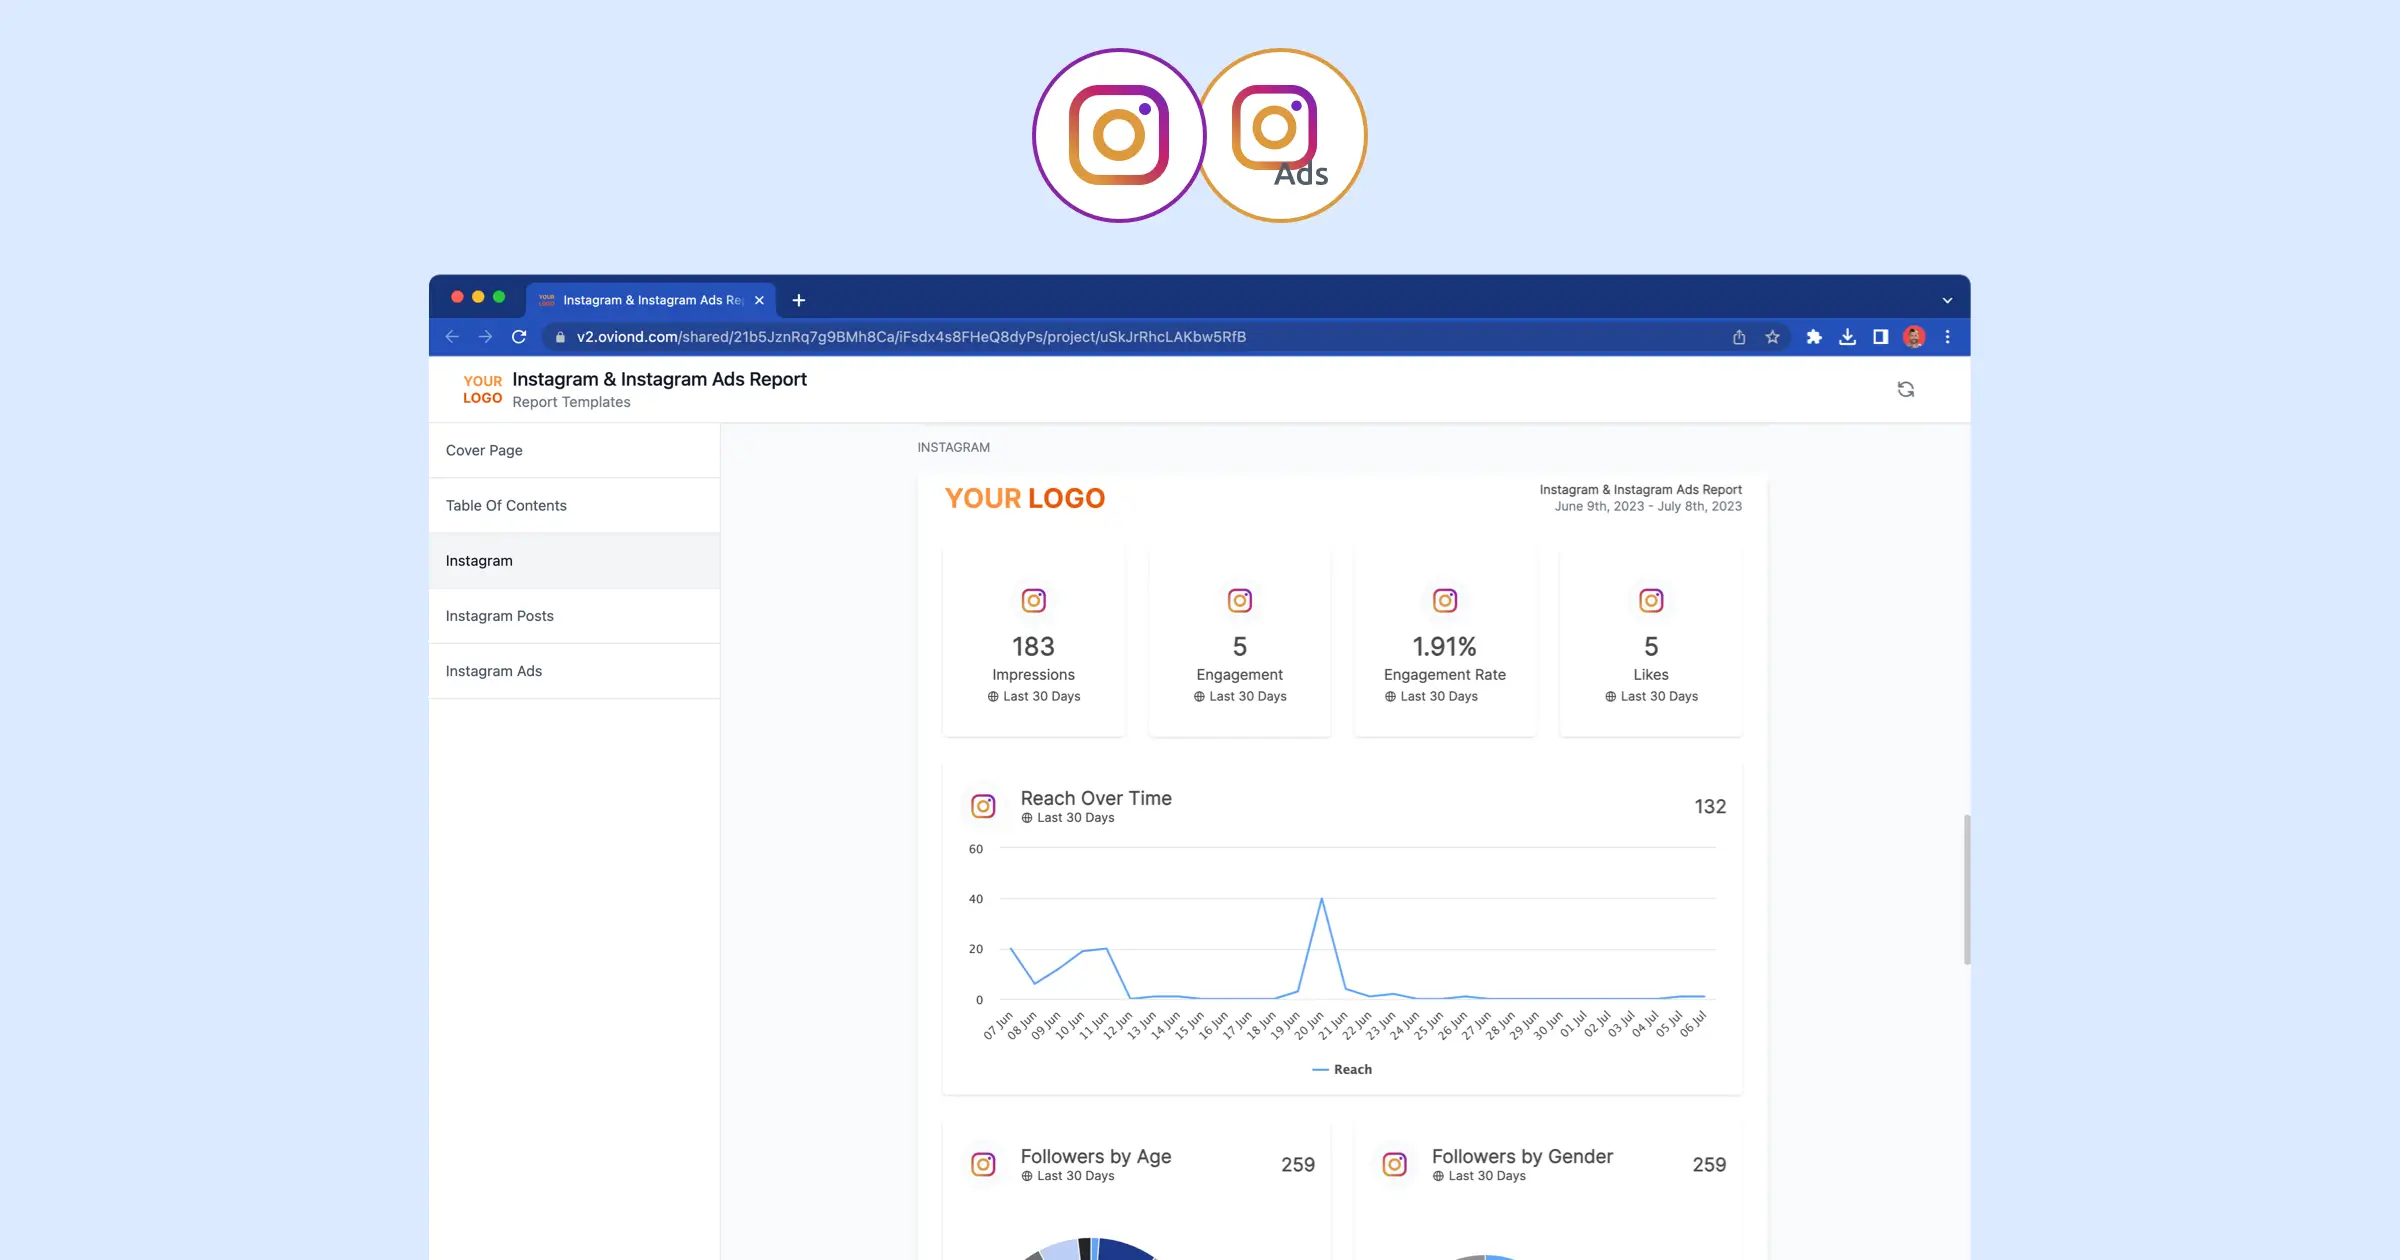This screenshot has height=1260, width=2400.
Task: Click the share page icon in address bar
Action: tap(1739, 337)
